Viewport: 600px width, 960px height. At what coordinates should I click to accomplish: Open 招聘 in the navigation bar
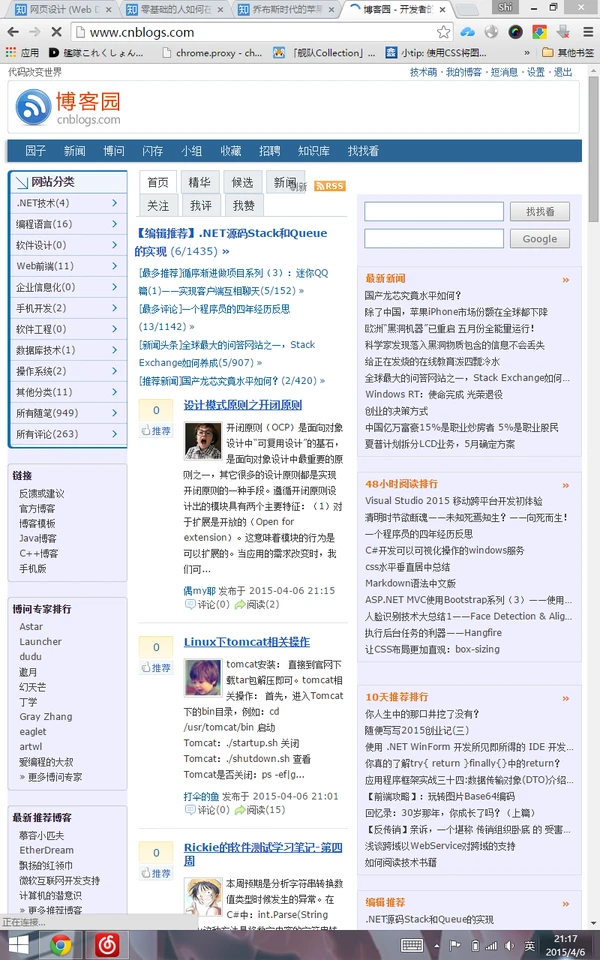click(x=269, y=151)
